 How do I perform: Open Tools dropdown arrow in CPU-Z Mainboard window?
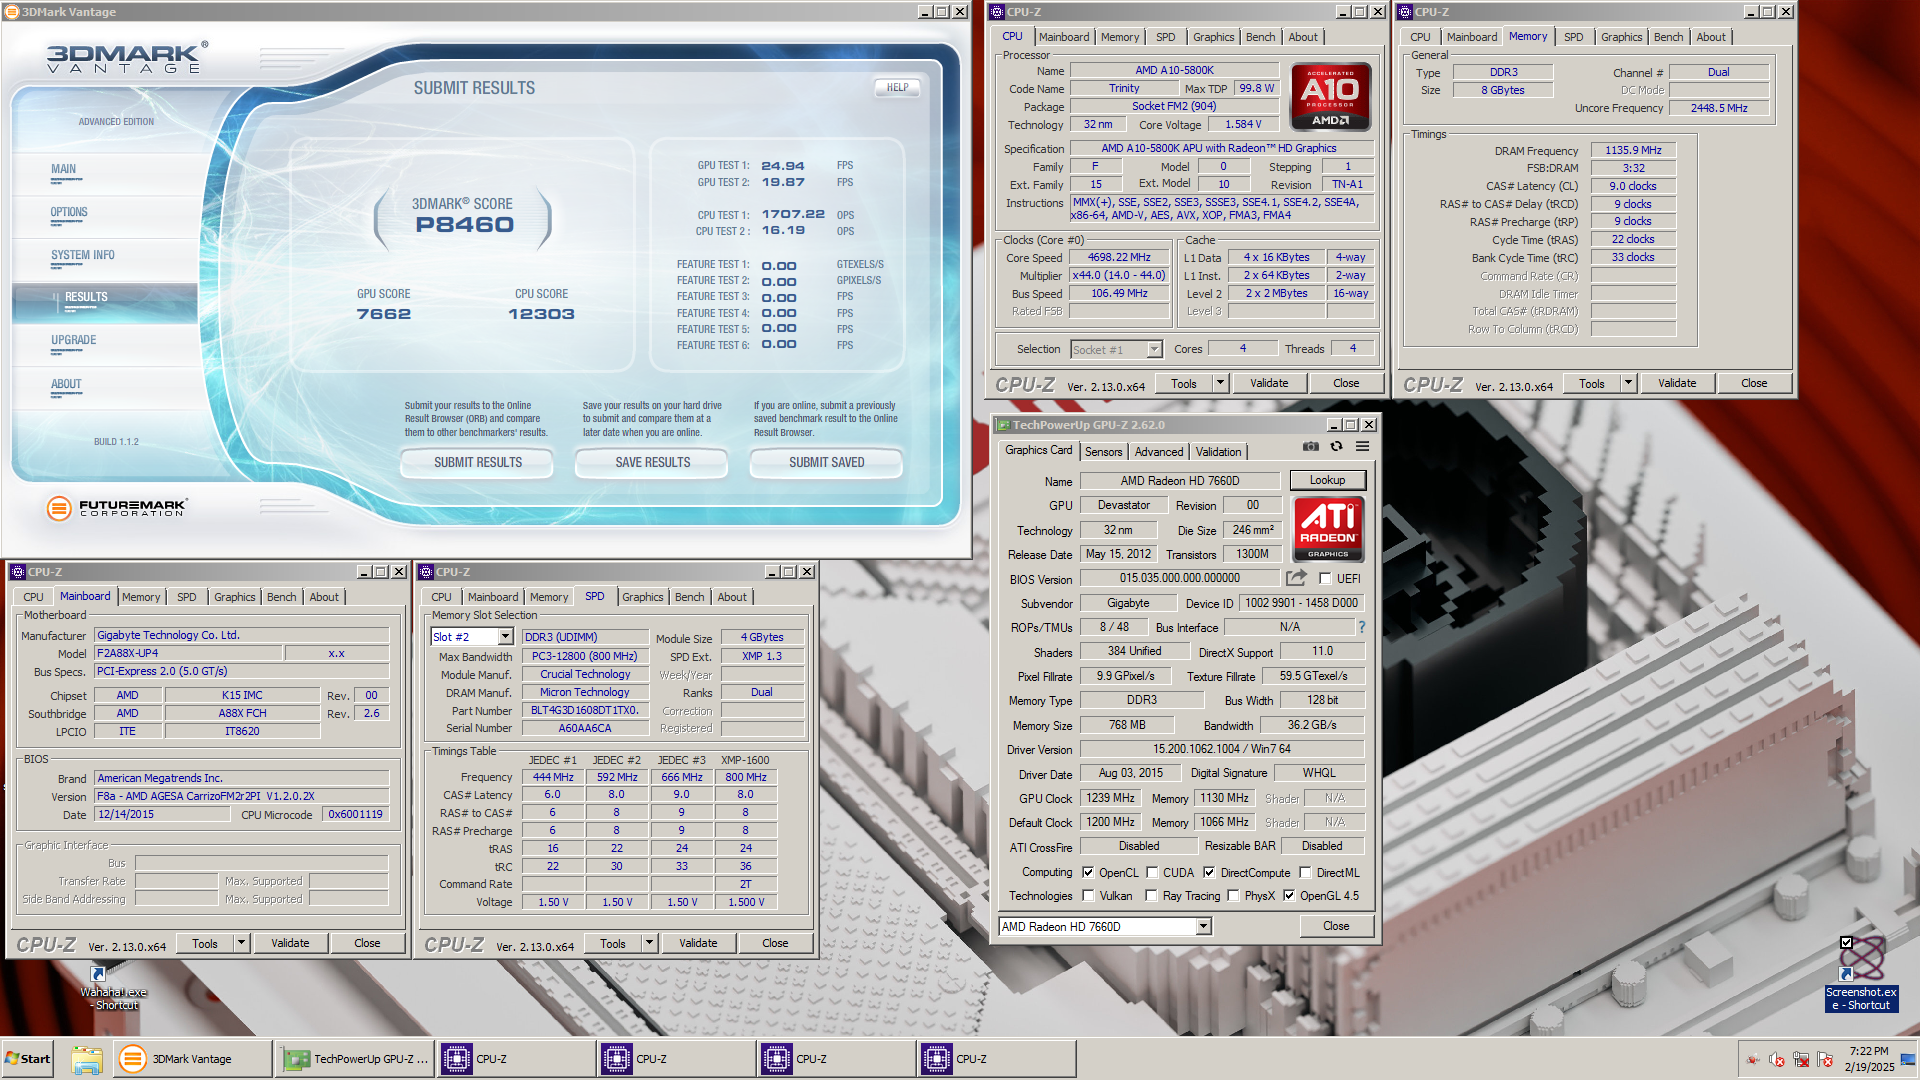(241, 943)
